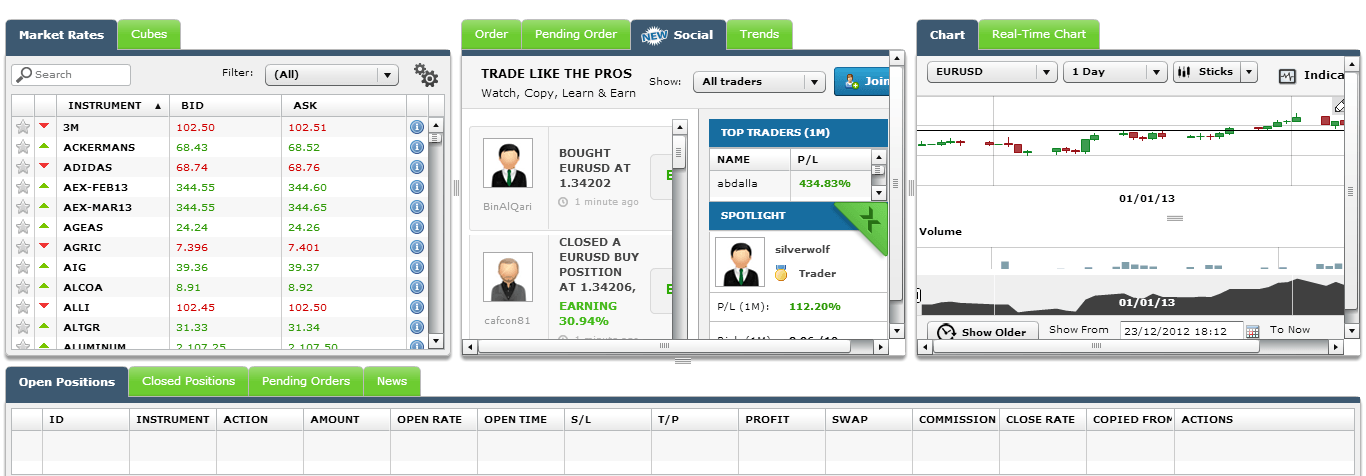The height and width of the screenshot is (476, 1366).
Task: Switch to the Real-Time Chart tab
Action: tap(1038, 34)
